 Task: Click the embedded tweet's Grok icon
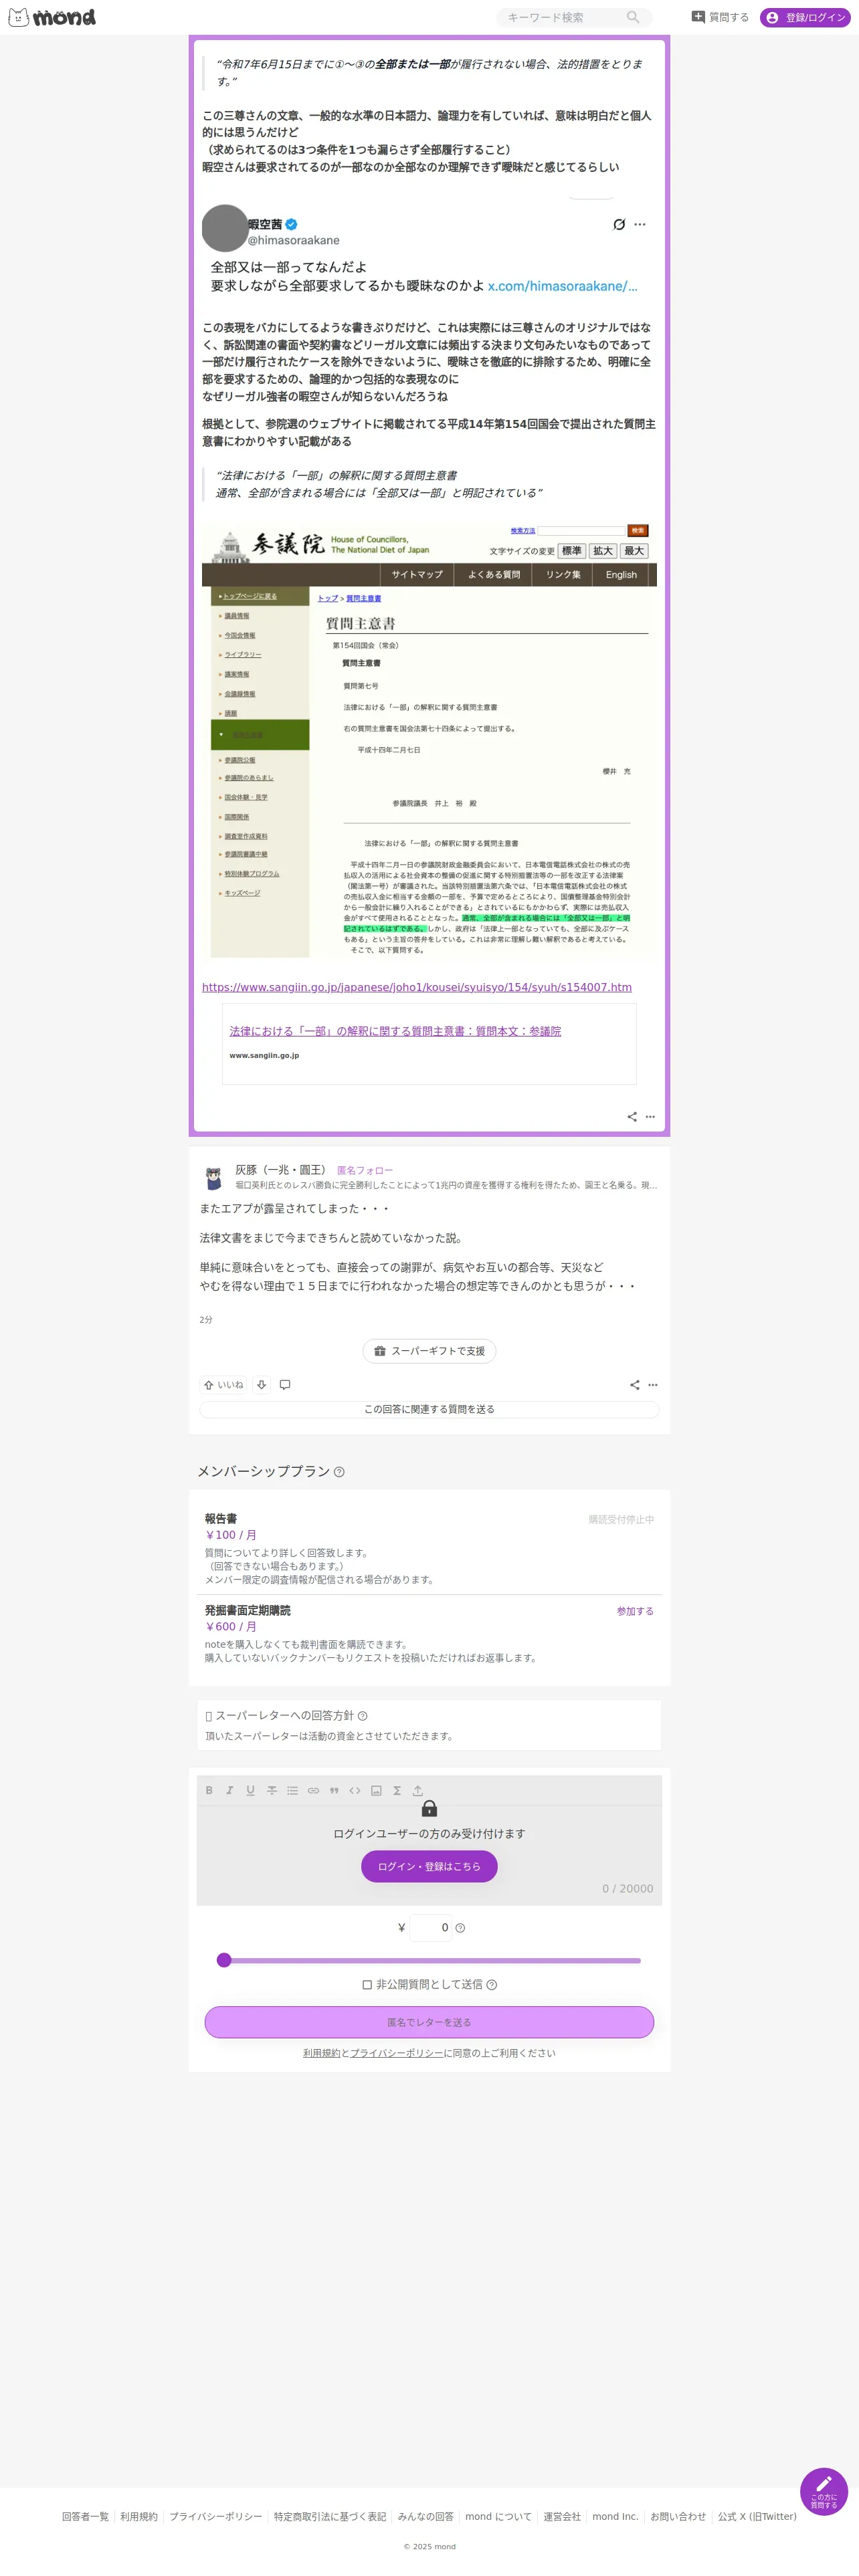coord(619,224)
